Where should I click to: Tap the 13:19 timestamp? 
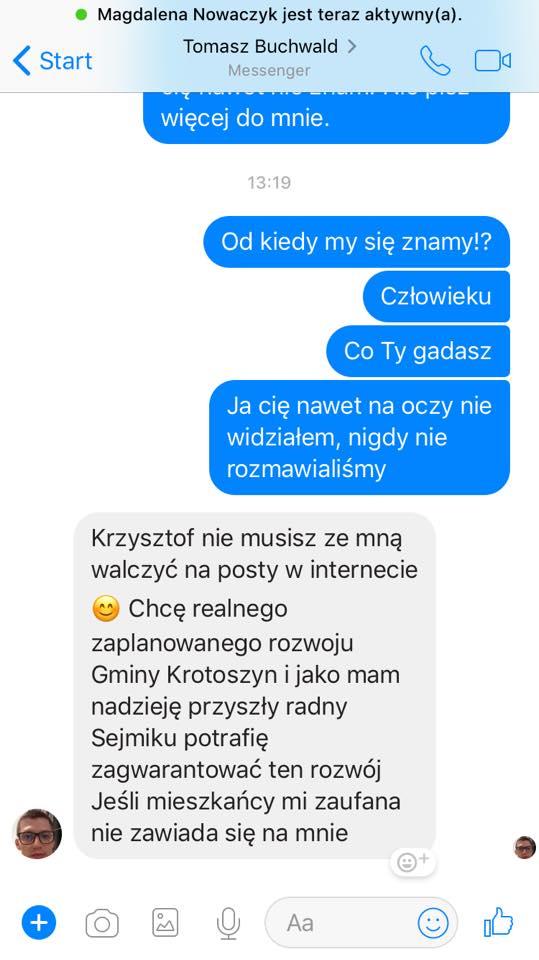[x=269, y=182]
